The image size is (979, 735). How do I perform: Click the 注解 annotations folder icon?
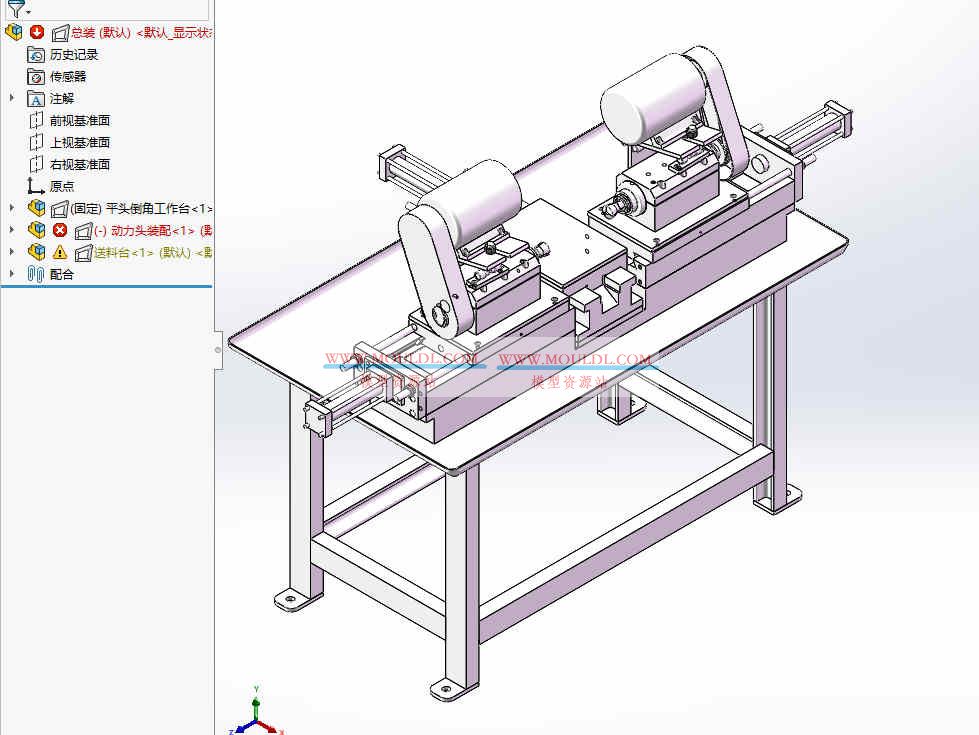tap(36, 98)
